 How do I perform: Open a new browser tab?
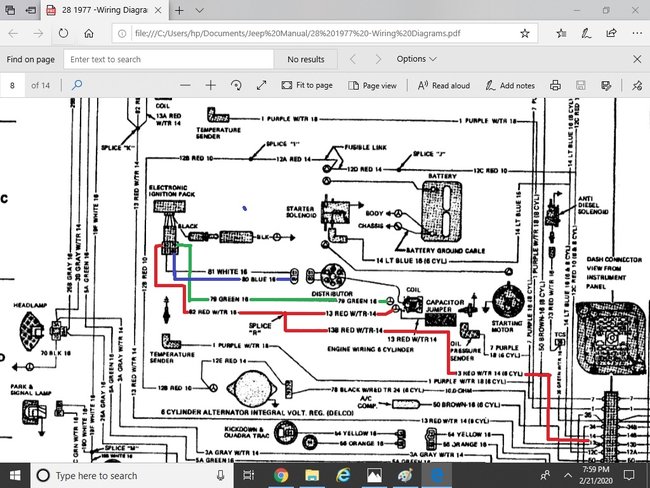click(180, 9)
